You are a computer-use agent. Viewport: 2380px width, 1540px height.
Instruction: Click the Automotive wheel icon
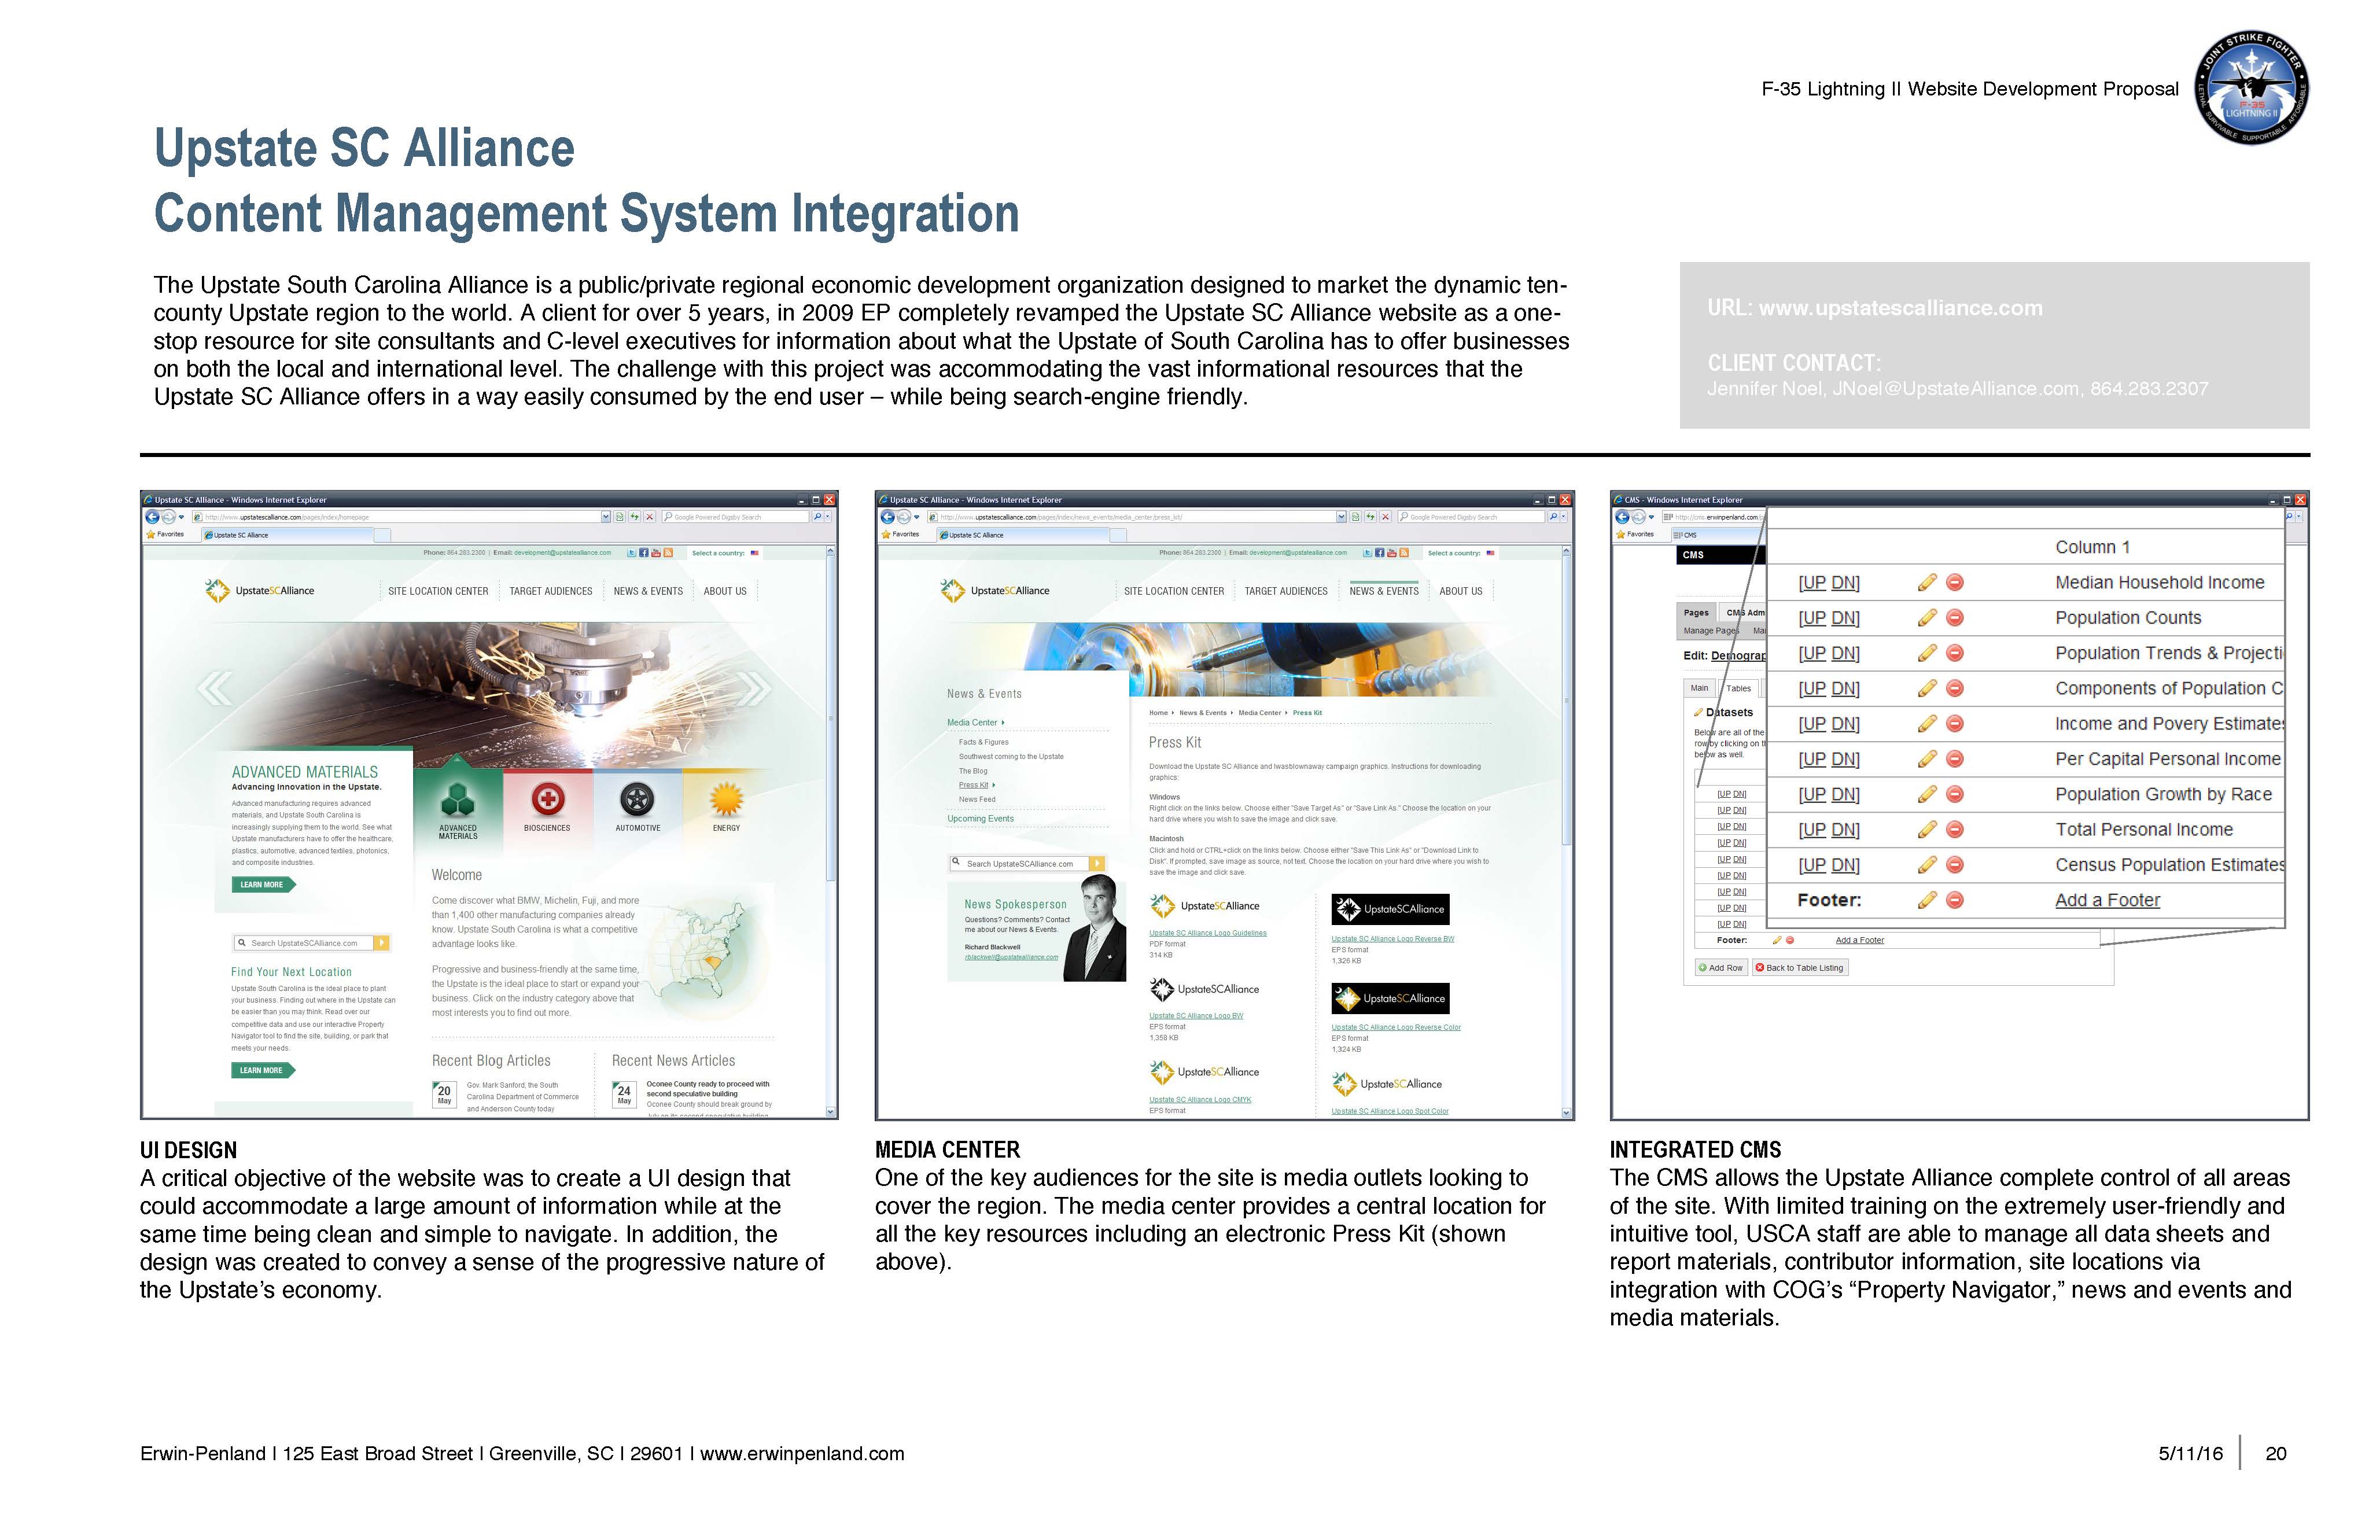click(x=637, y=799)
